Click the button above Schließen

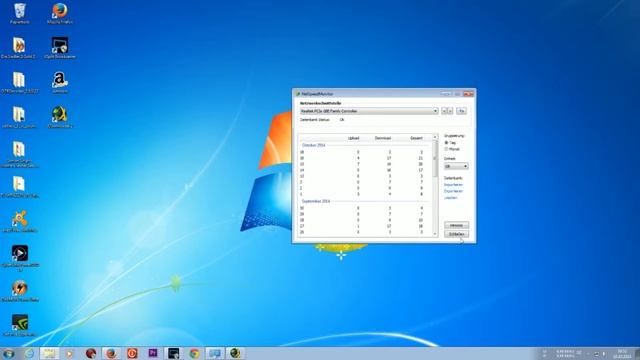point(456,225)
